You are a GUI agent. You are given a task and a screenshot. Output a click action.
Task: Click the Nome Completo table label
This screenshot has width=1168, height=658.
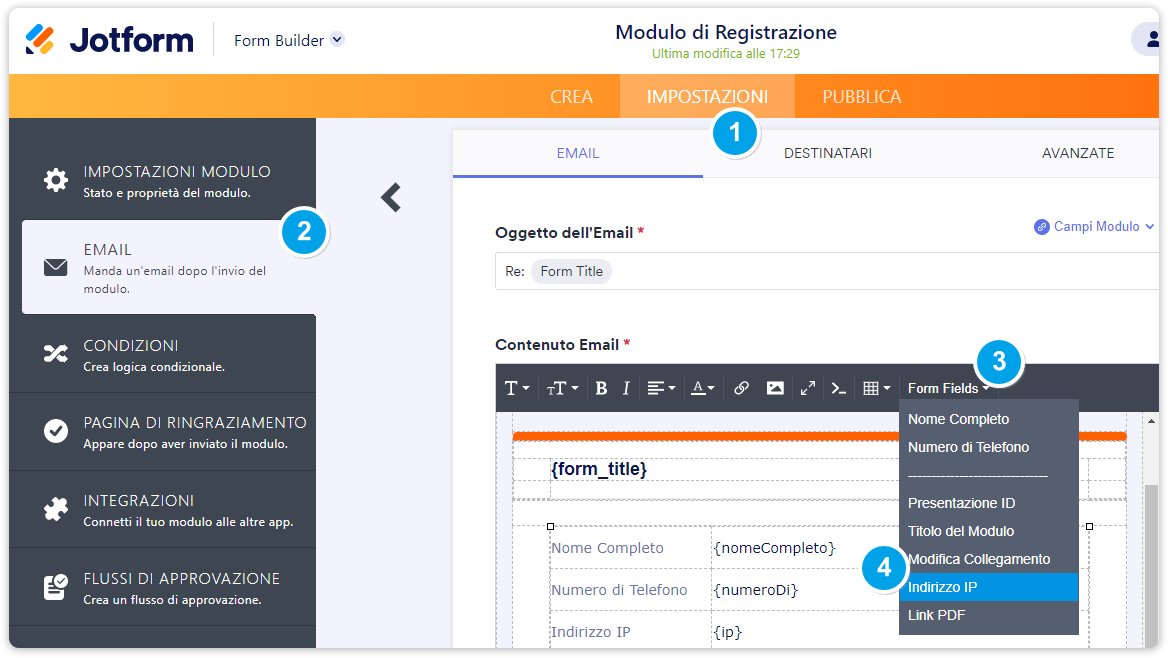click(607, 548)
